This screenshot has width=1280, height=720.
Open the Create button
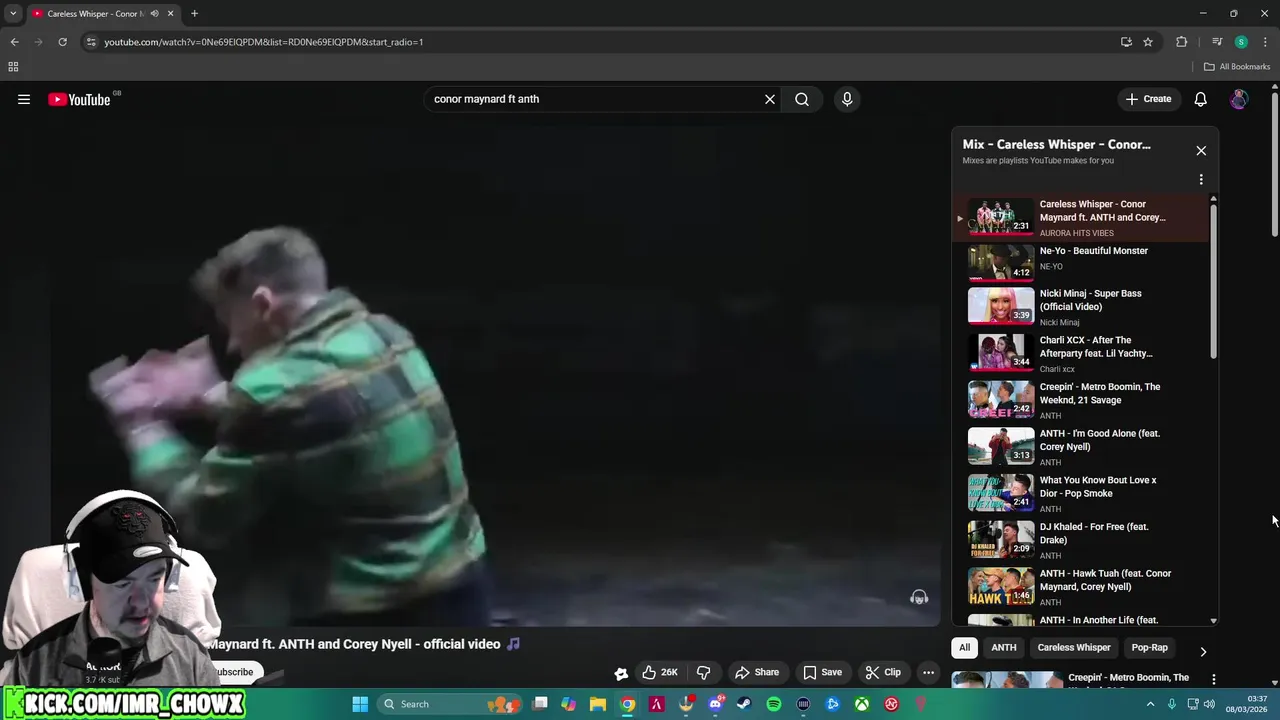pyautogui.click(x=1148, y=99)
